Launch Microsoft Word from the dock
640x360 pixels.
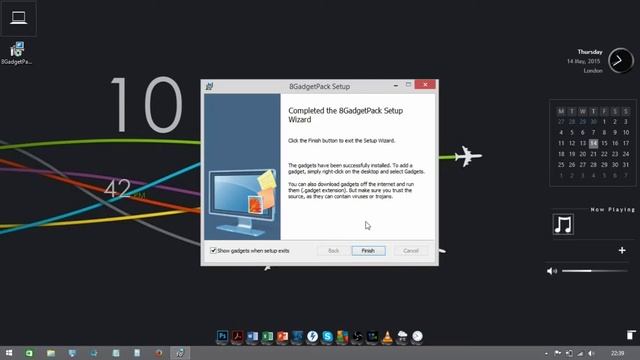(253, 336)
